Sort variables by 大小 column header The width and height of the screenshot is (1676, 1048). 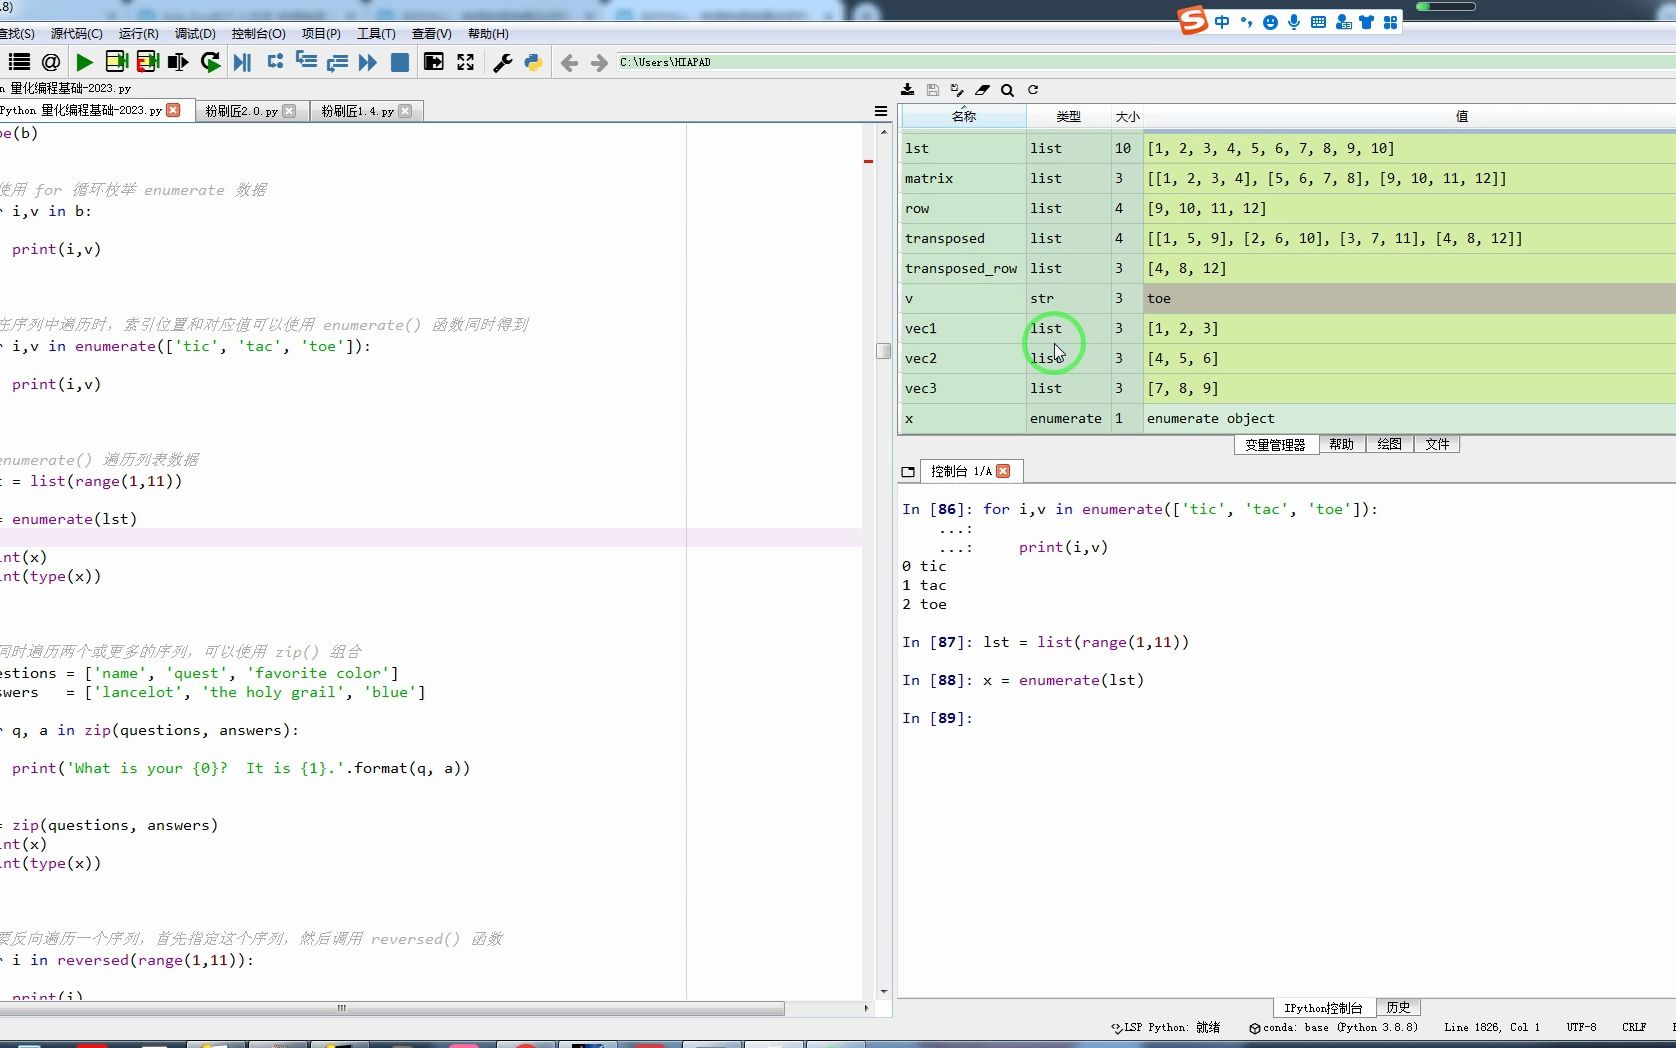[1127, 117]
